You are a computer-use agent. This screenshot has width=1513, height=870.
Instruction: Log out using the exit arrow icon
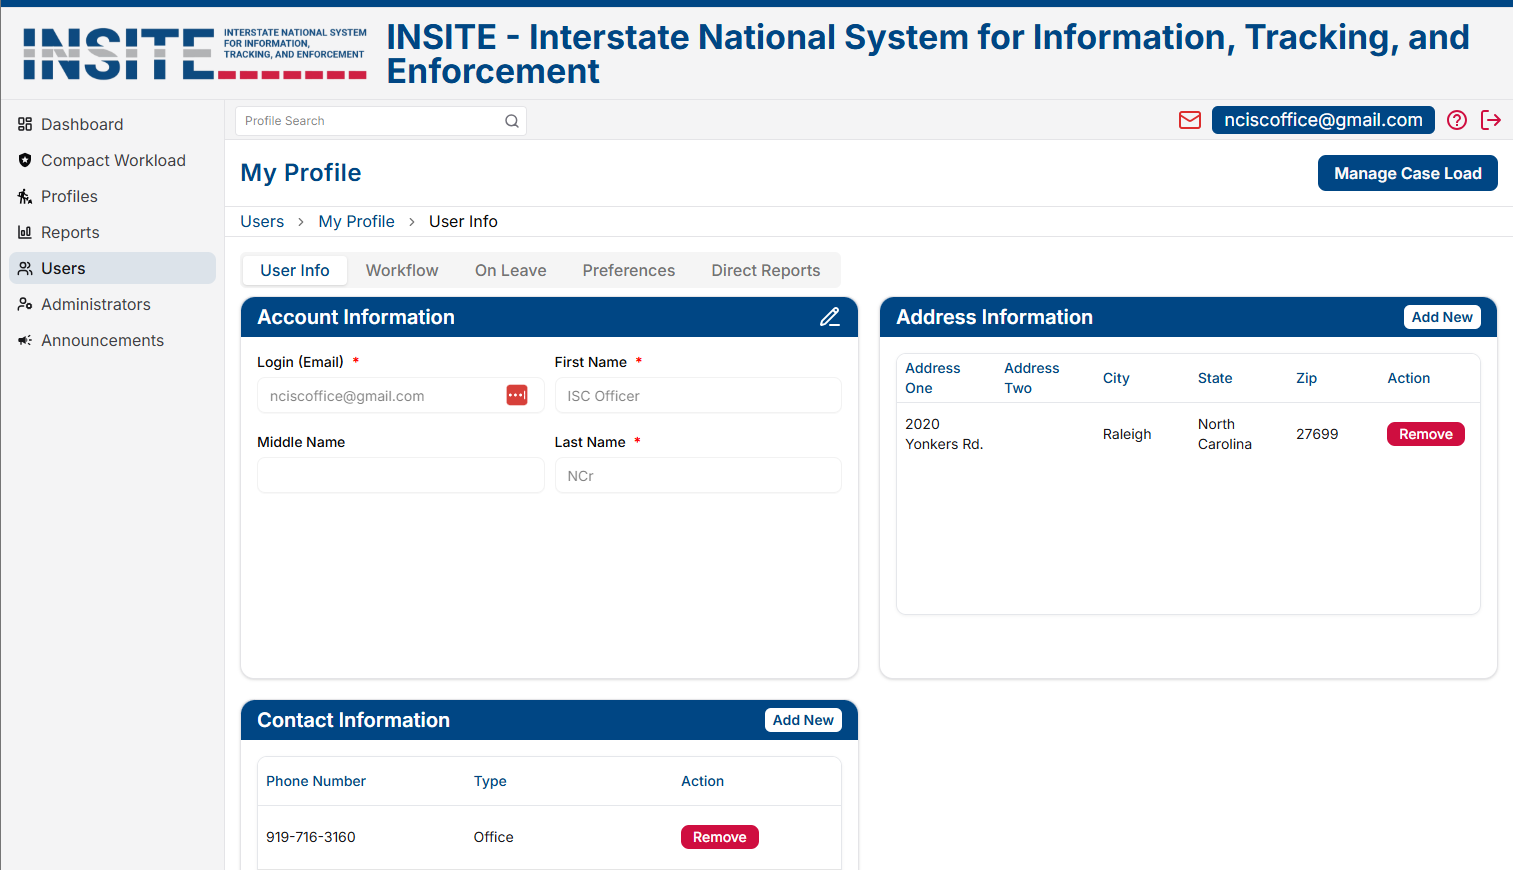point(1491,120)
